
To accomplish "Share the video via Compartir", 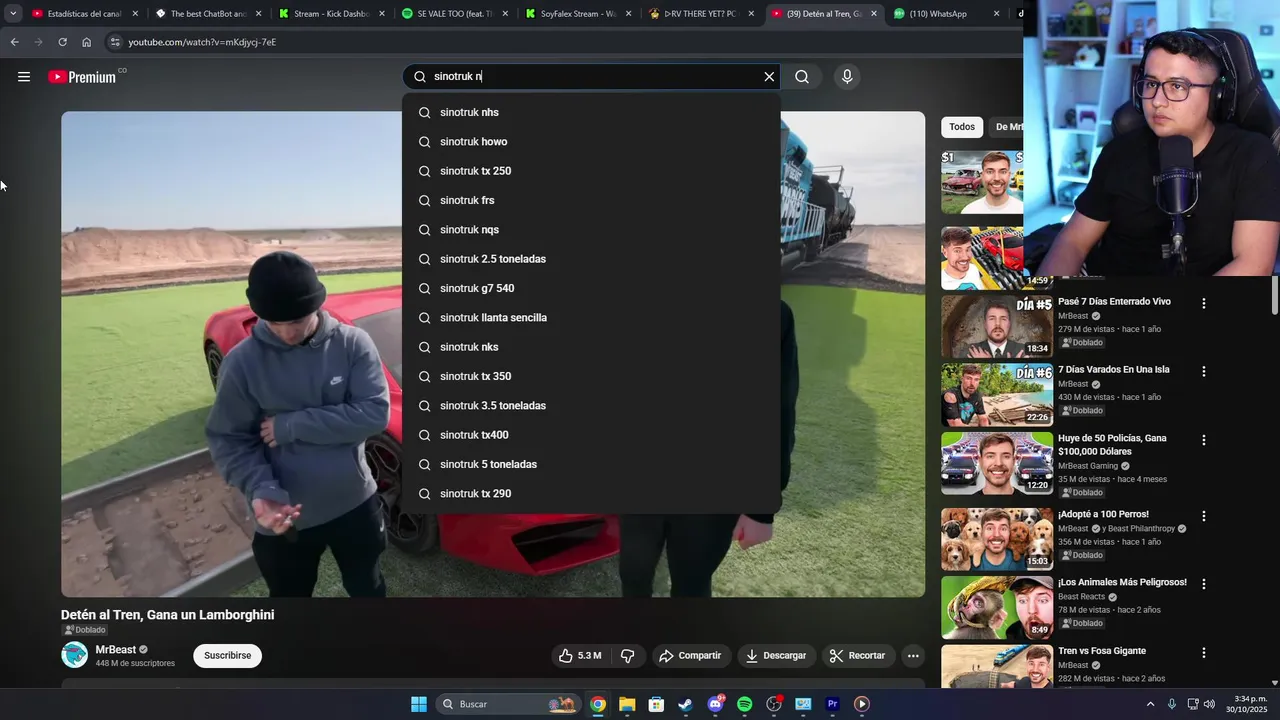I will [690, 656].
